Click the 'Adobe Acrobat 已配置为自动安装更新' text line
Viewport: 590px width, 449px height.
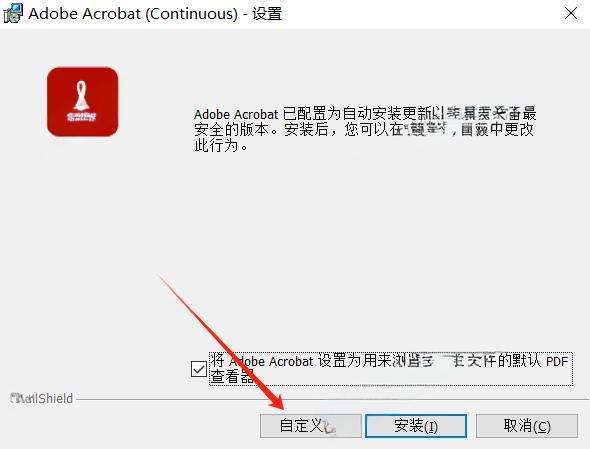click(x=365, y=114)
